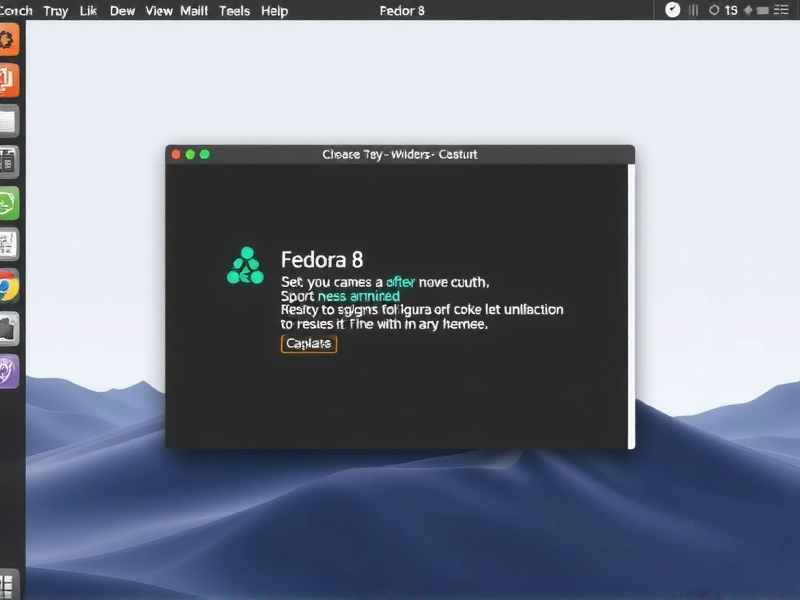800x600 pixels.
Task: Launch the green chat app from the dock
Action: [x=11, y=202]
